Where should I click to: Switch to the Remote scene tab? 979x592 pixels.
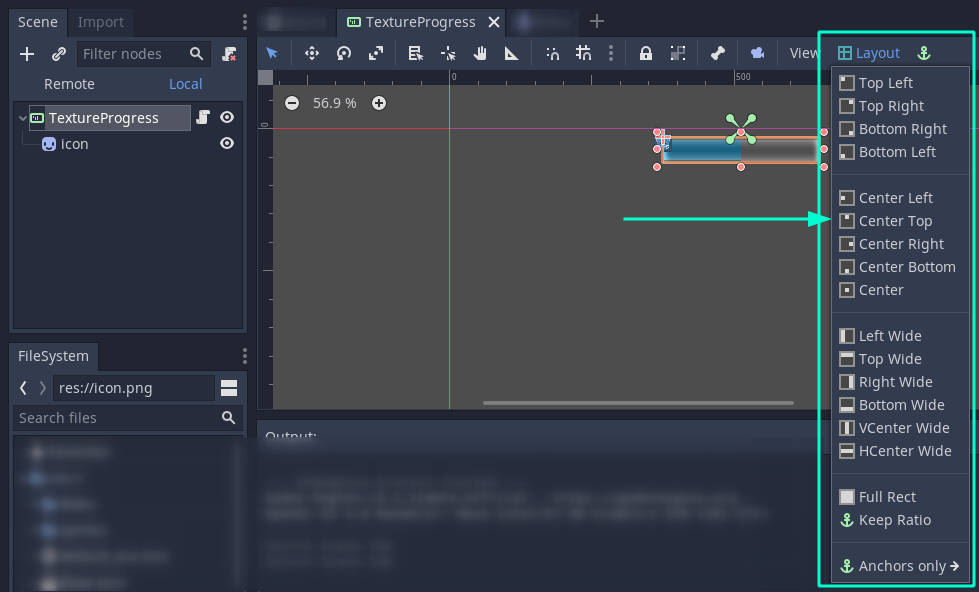pyautogui.click(x=69, y=84)
